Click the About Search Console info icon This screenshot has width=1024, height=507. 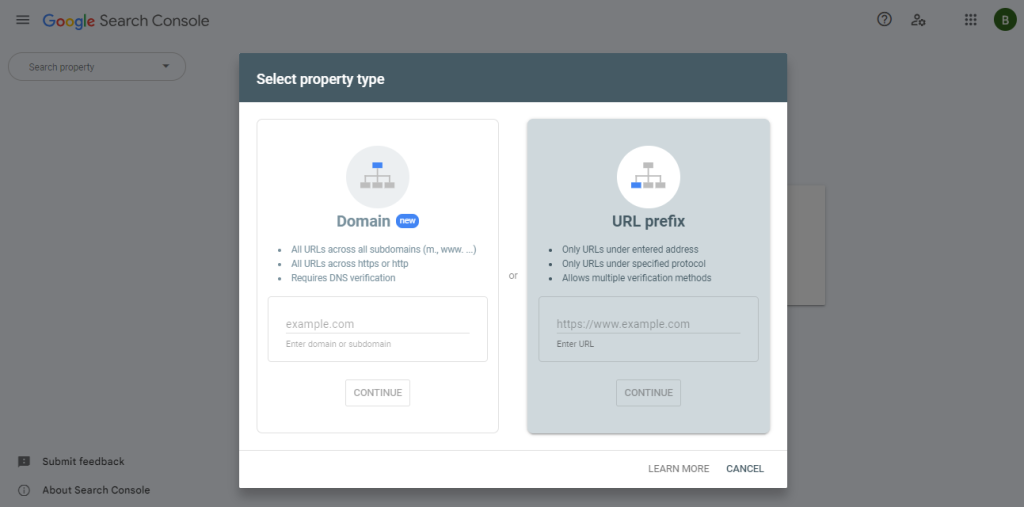[24, 490]
